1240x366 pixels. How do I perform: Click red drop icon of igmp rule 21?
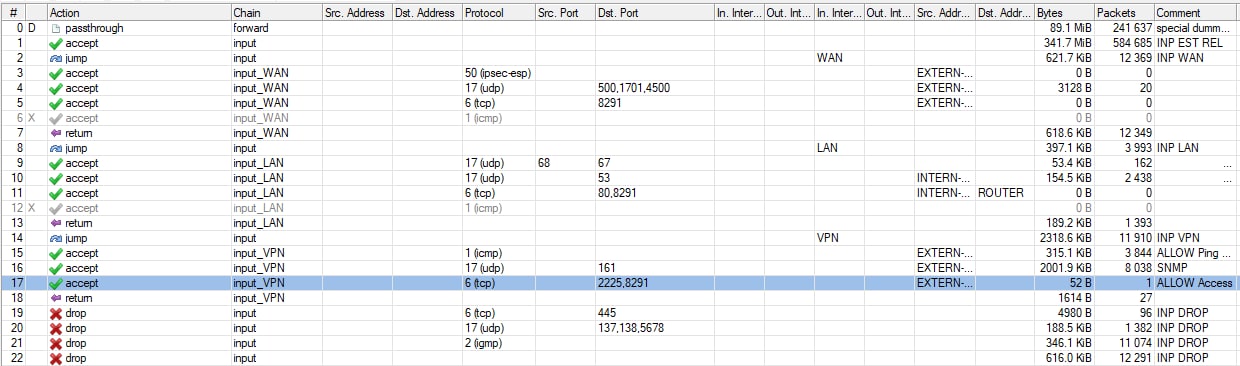tap(55, 343)
